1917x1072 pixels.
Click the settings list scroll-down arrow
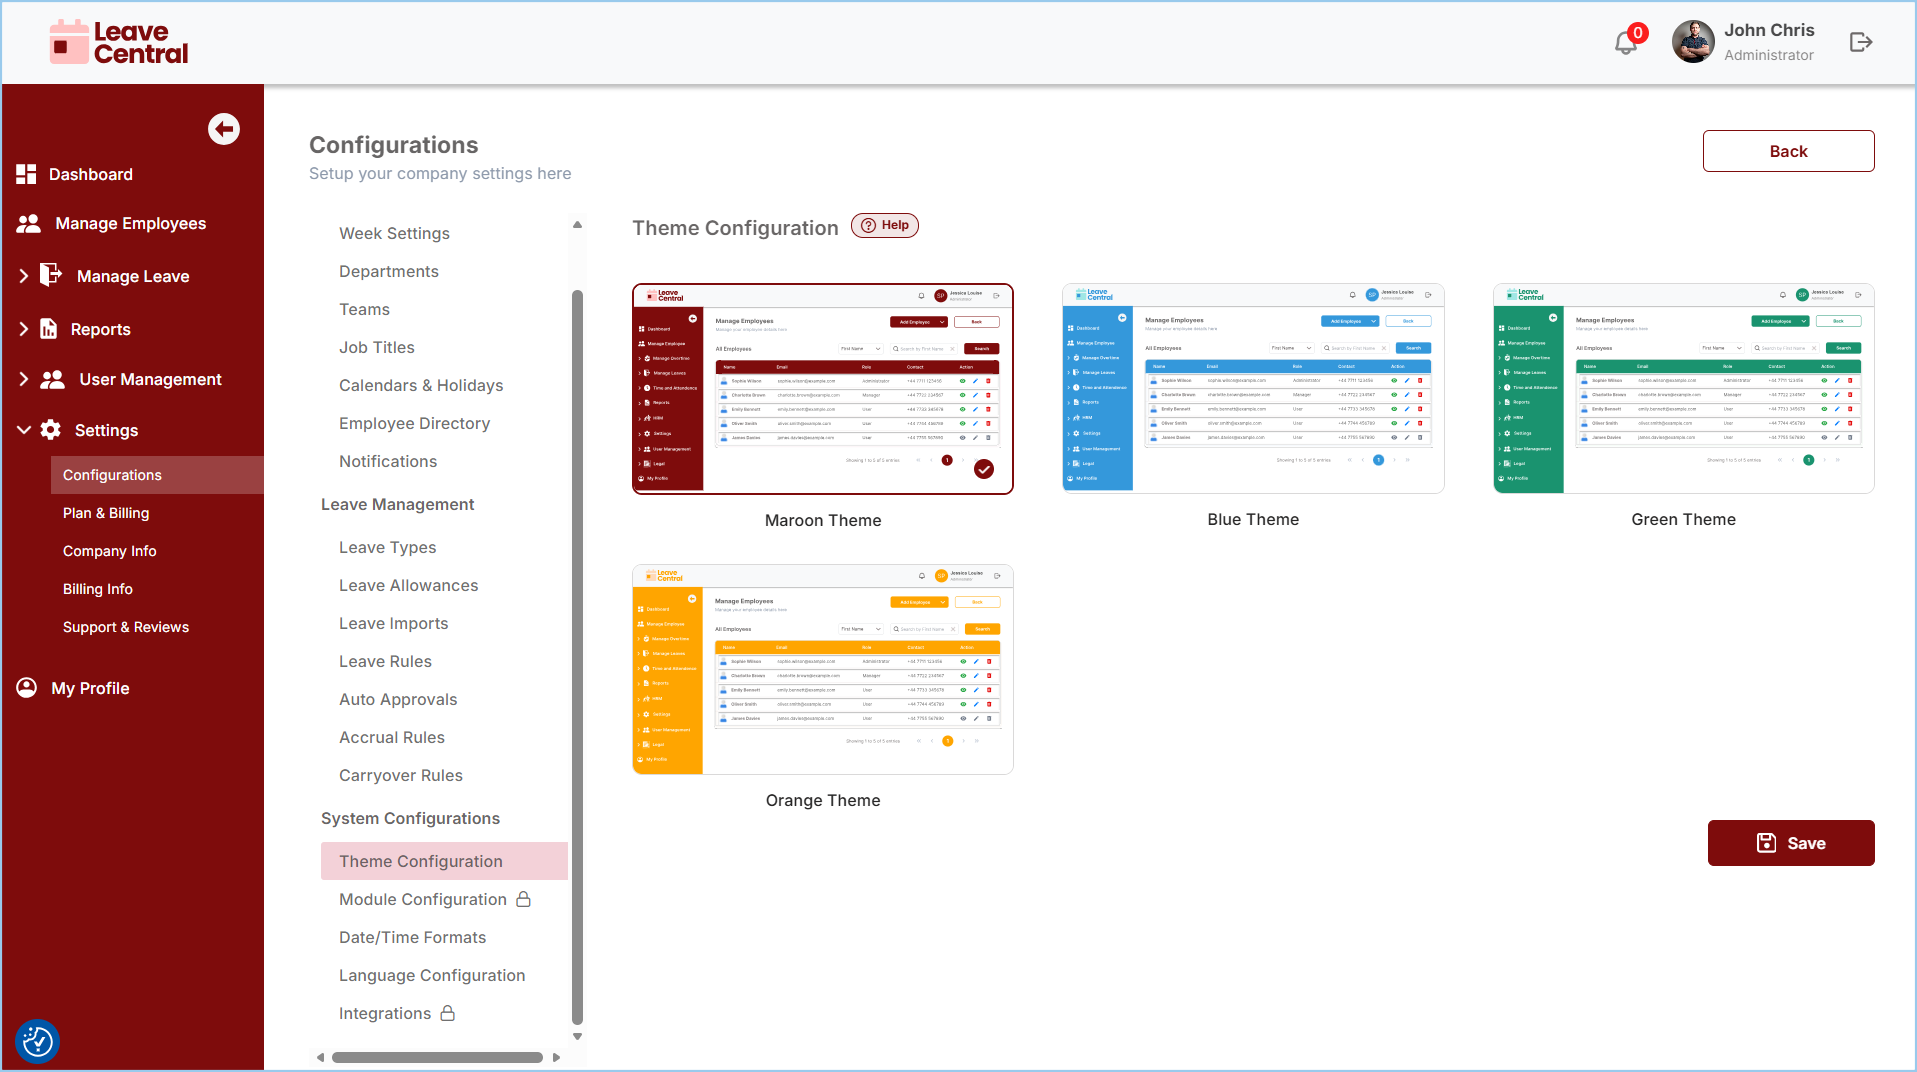(577, 1037)
